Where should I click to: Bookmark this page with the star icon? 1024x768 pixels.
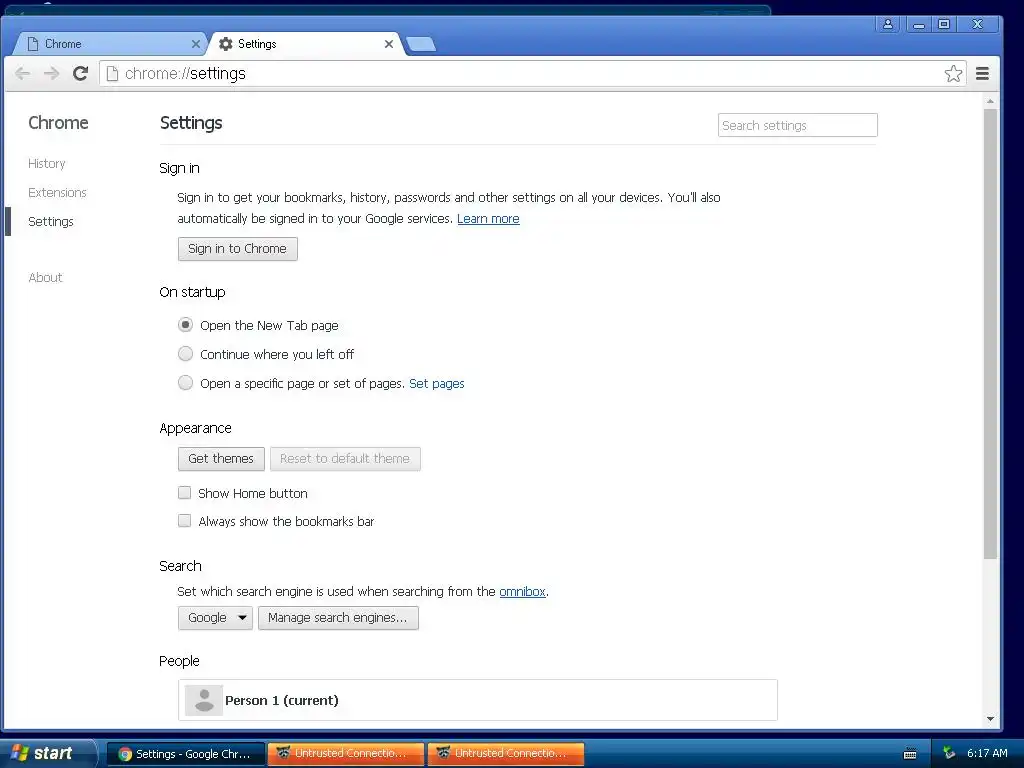click(953, 73)
